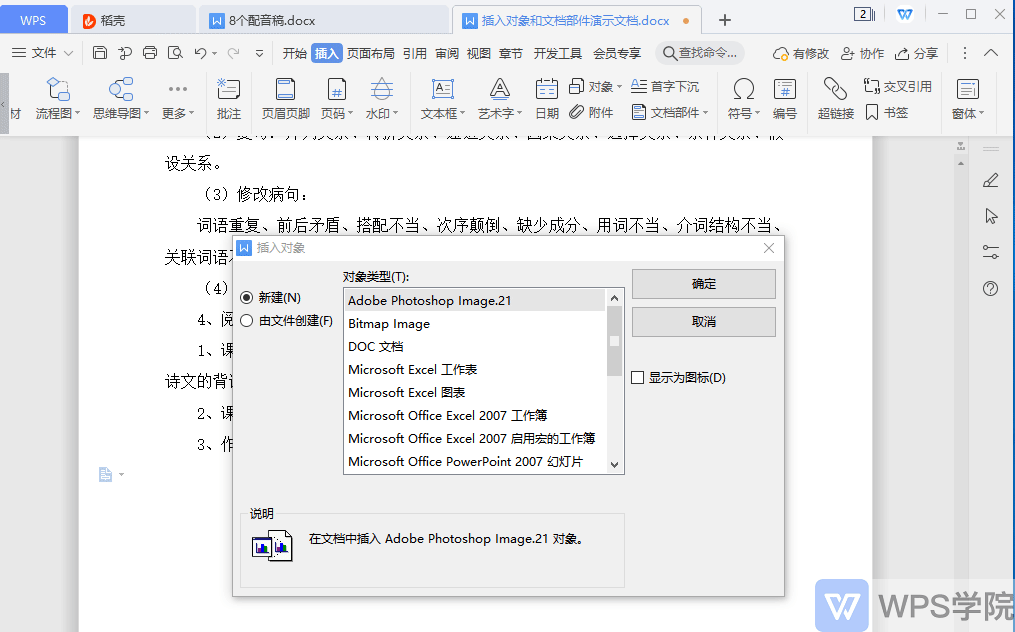
Task: Open the 视图 ribbon tab
Action: (478, 53)
